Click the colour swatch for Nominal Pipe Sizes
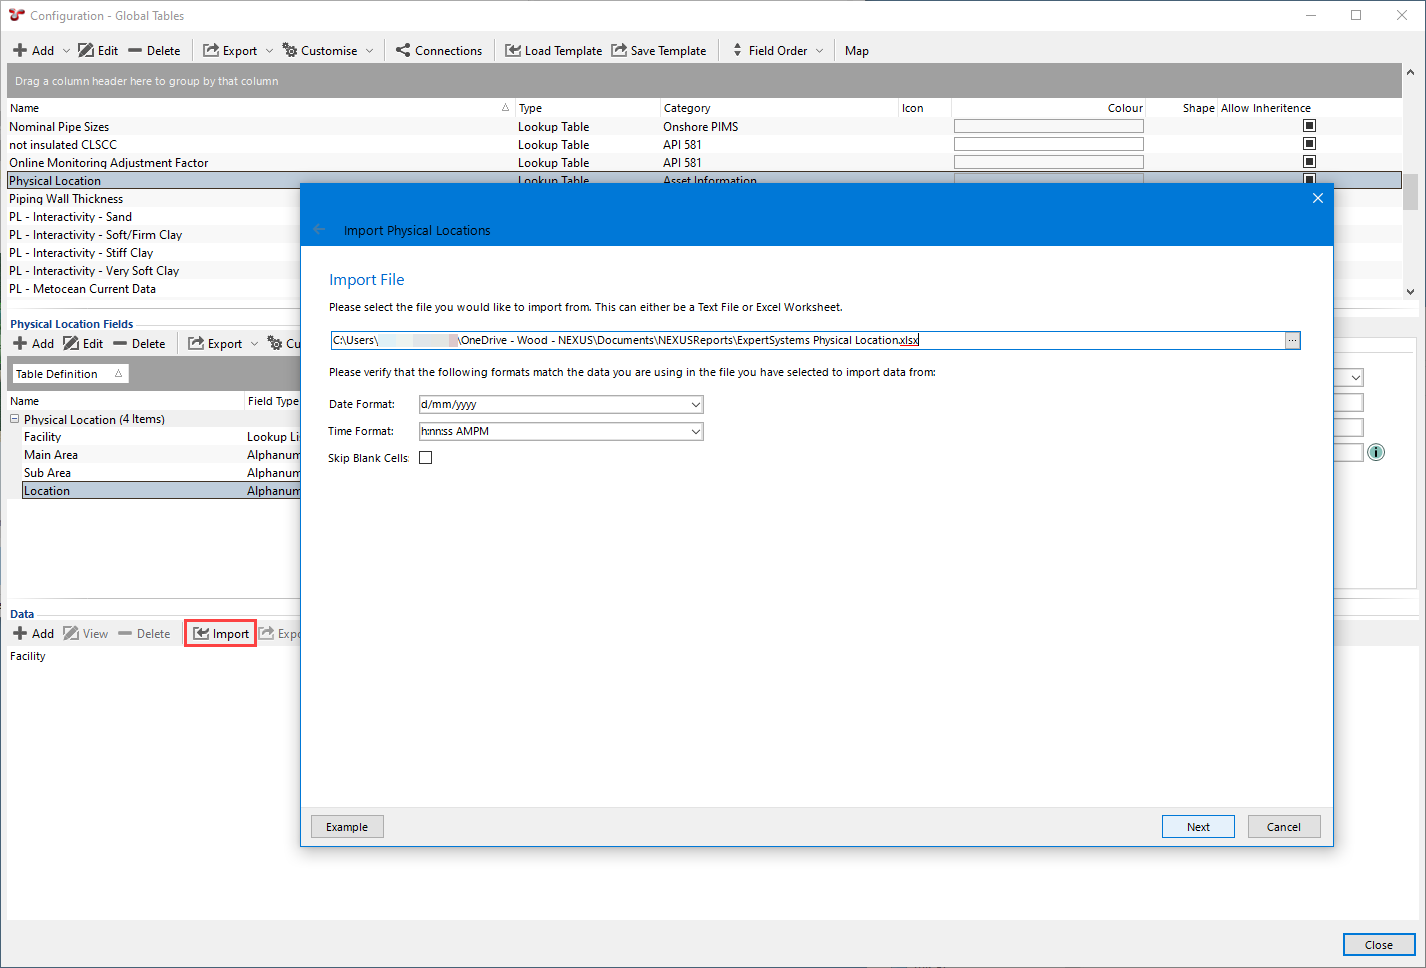Image resolution: width=1426 pixels, height=968 pixels. (x=1048, y=126)
